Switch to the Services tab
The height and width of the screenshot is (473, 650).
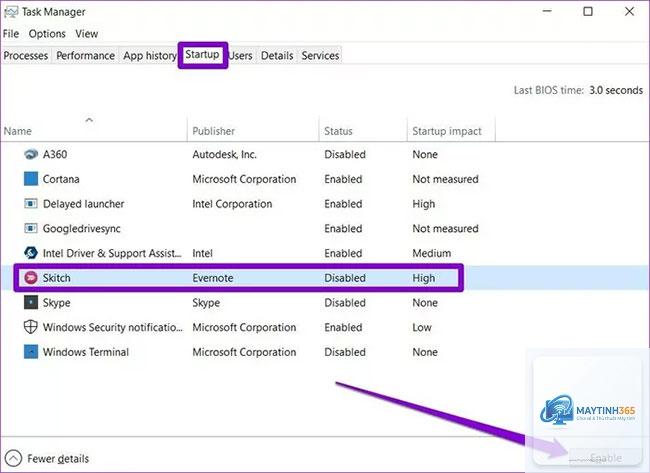pos(320,56)
